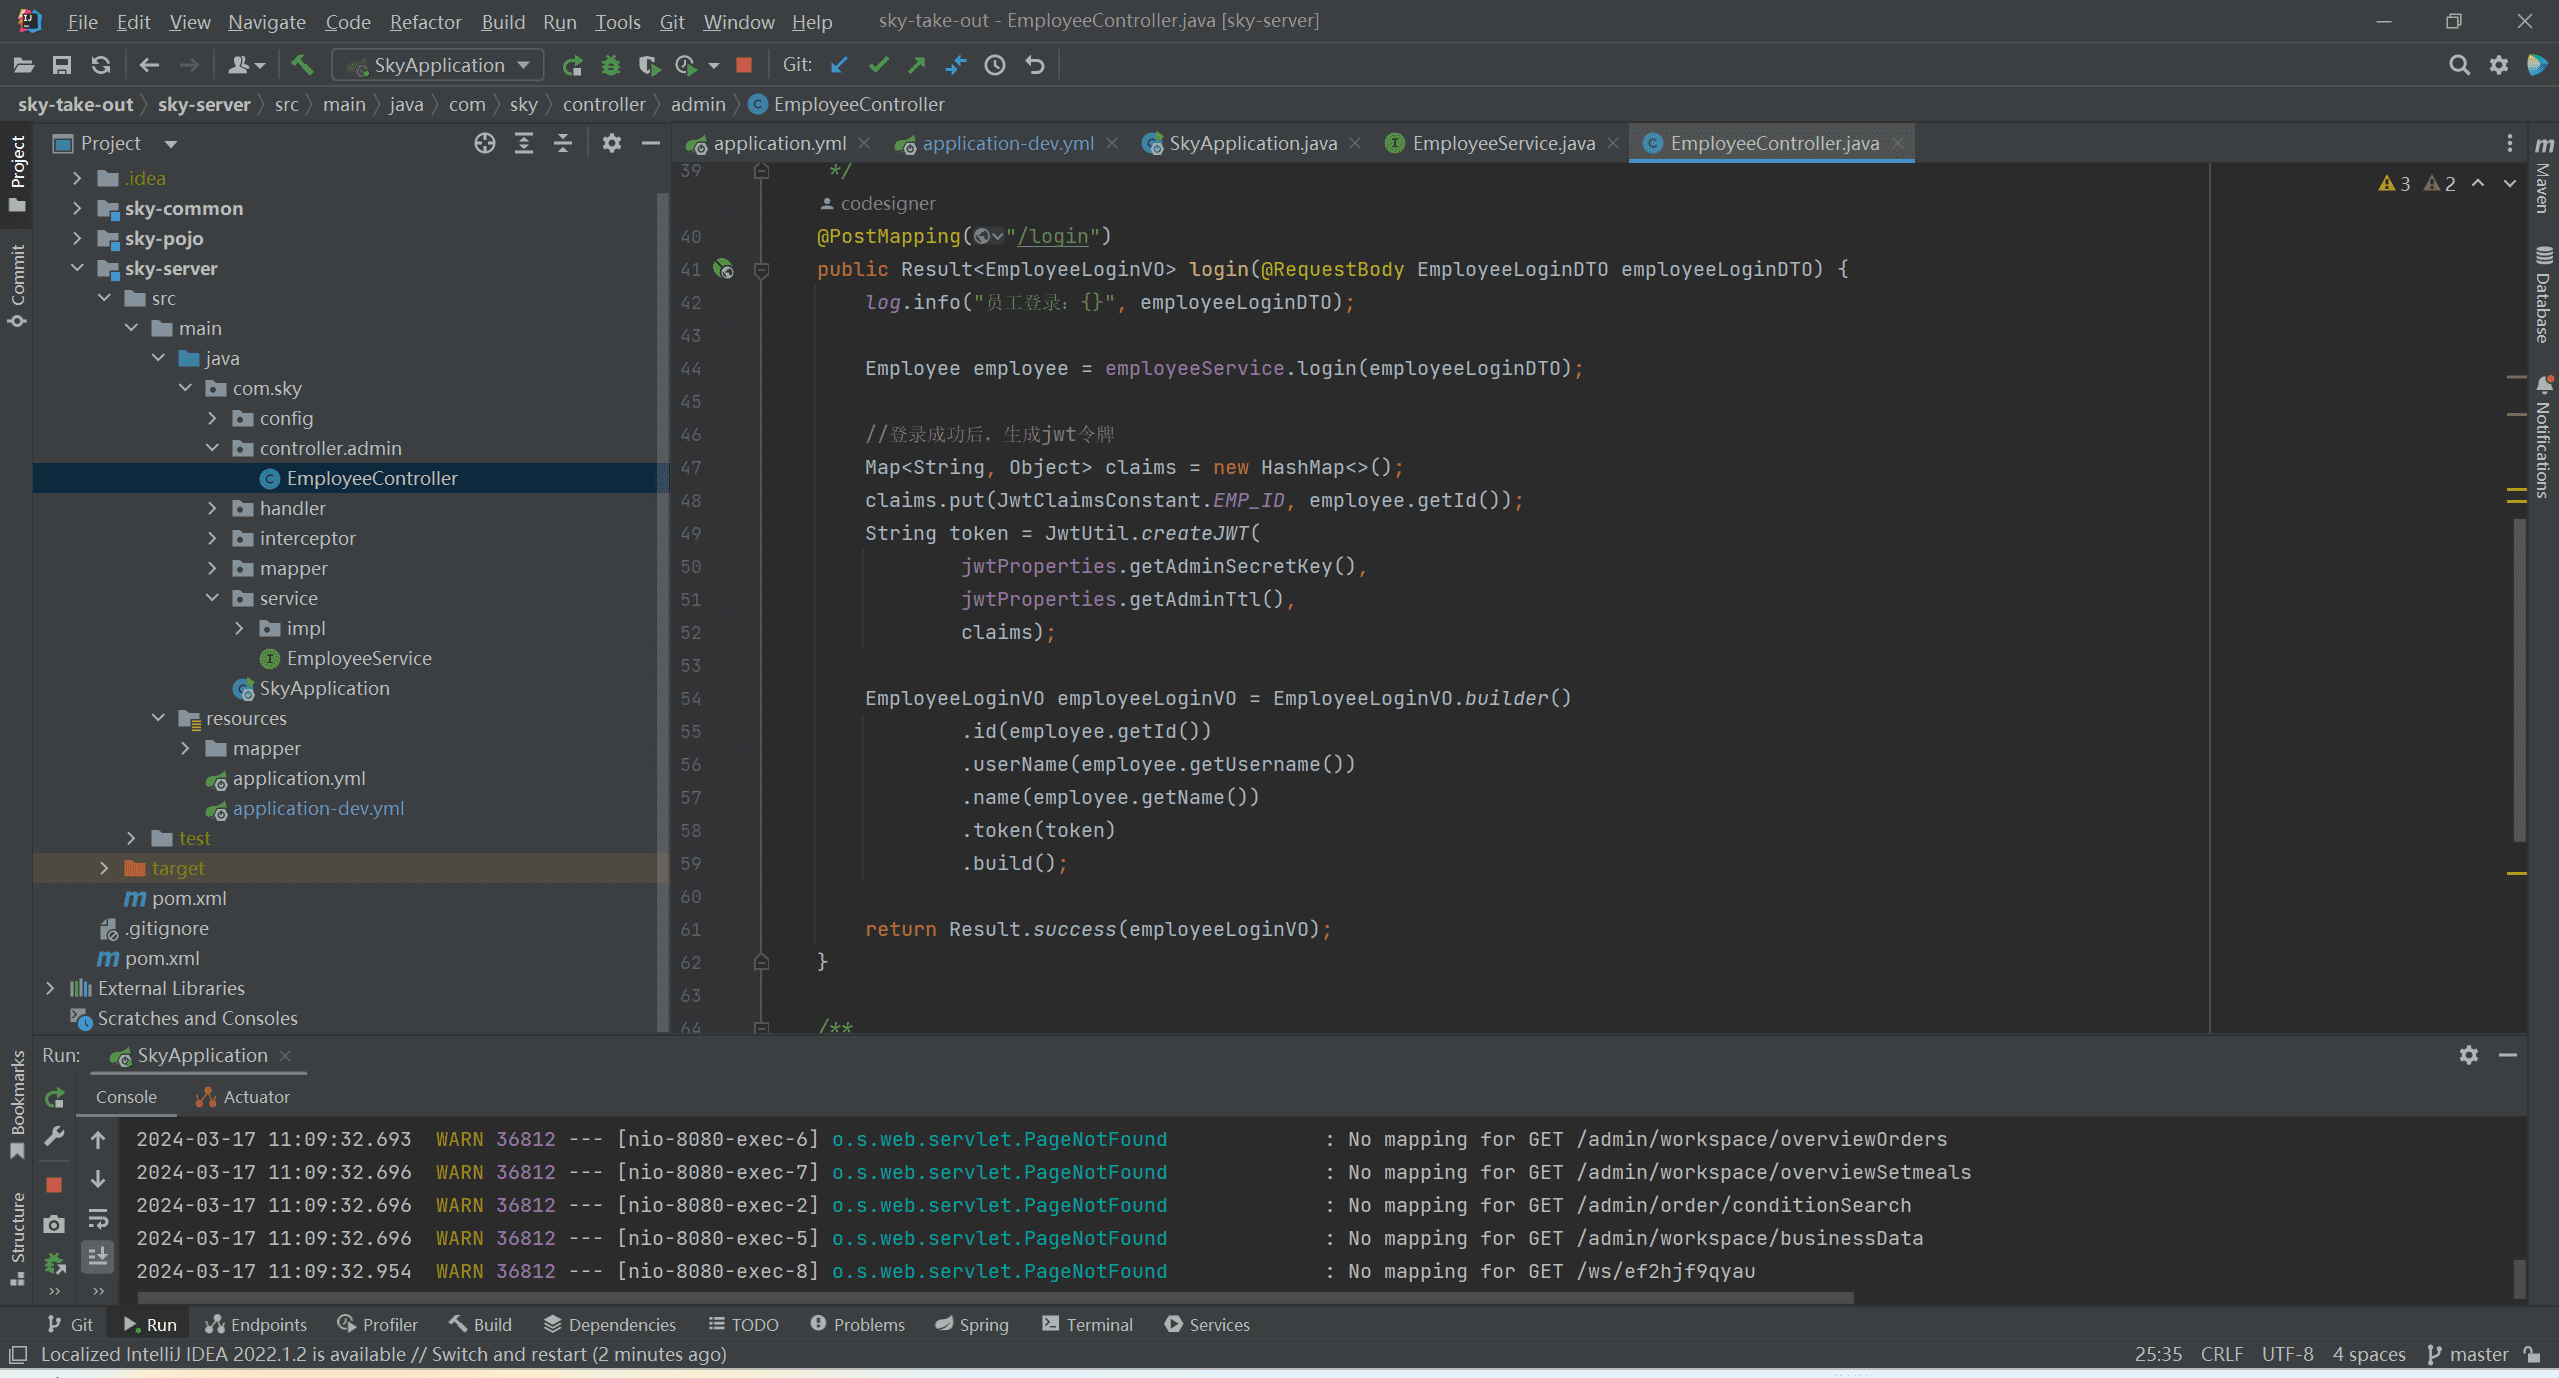Screen dimensions: 2559x1378
Task: Expand the config package
Action: click(212, 418)
